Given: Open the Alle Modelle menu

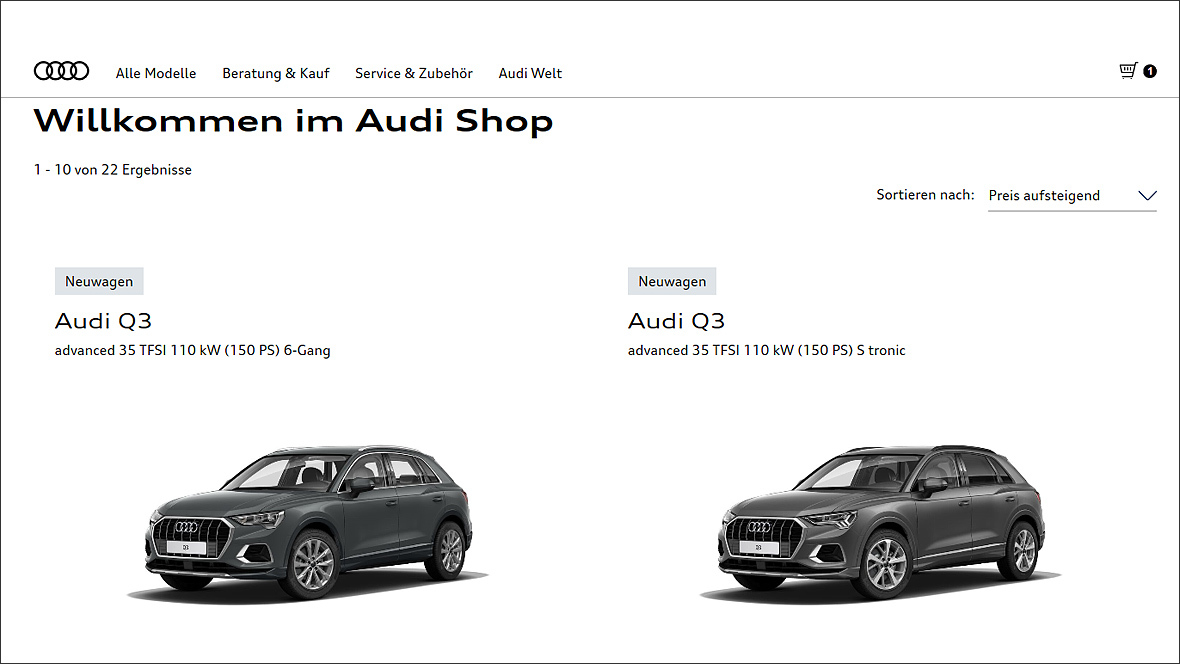Looking at the screenshot, I should click(x=156, y=73).
